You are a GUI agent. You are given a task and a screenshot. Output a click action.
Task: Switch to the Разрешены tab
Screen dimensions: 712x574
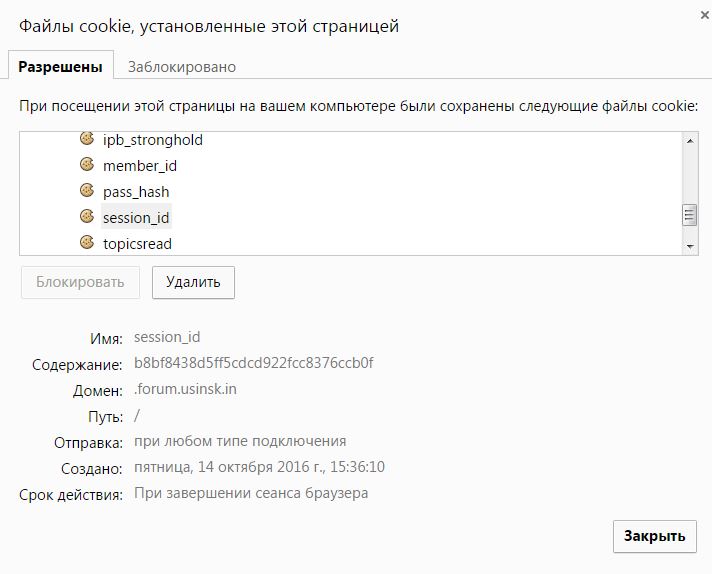(x=61, y=67)
